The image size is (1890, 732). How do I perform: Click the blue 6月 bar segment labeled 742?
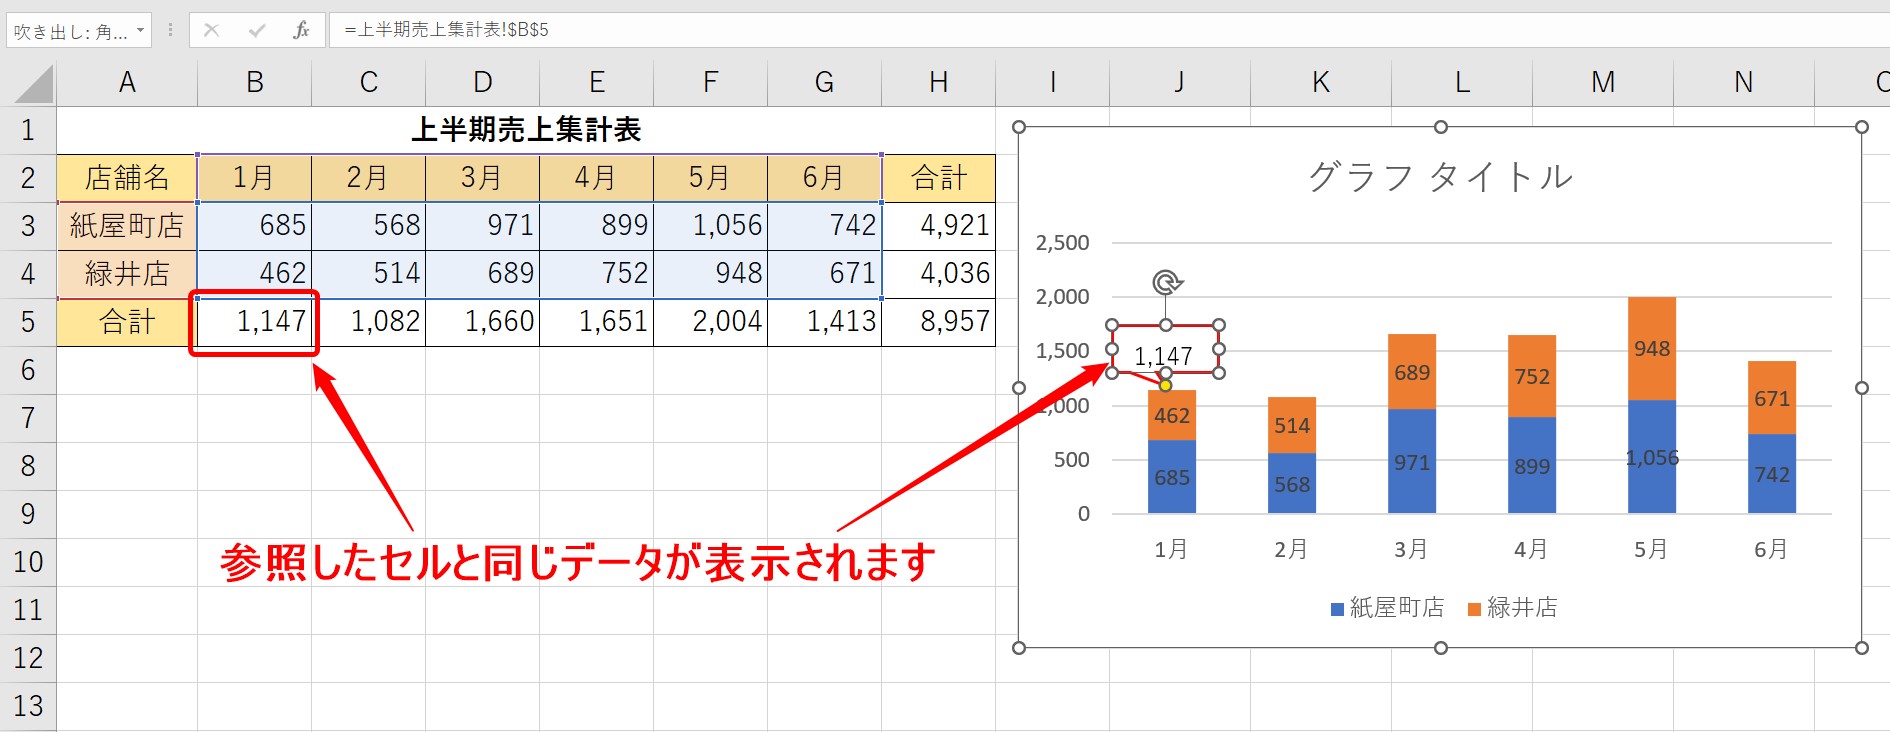1772,474
